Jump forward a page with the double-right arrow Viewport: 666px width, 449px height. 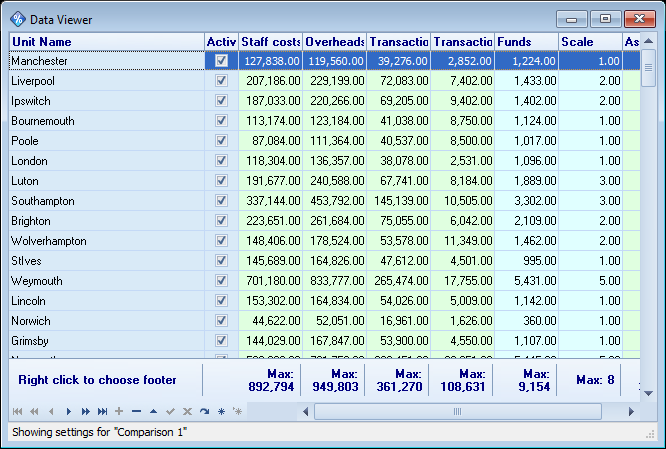pyautogui.click(x=85, y=411)
